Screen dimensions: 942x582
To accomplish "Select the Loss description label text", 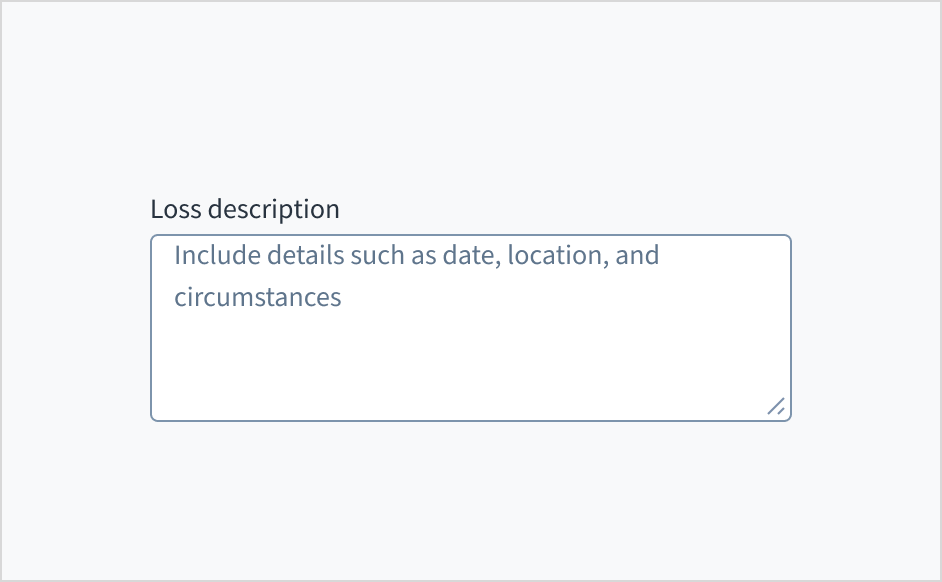I will [x=245, y=210].
